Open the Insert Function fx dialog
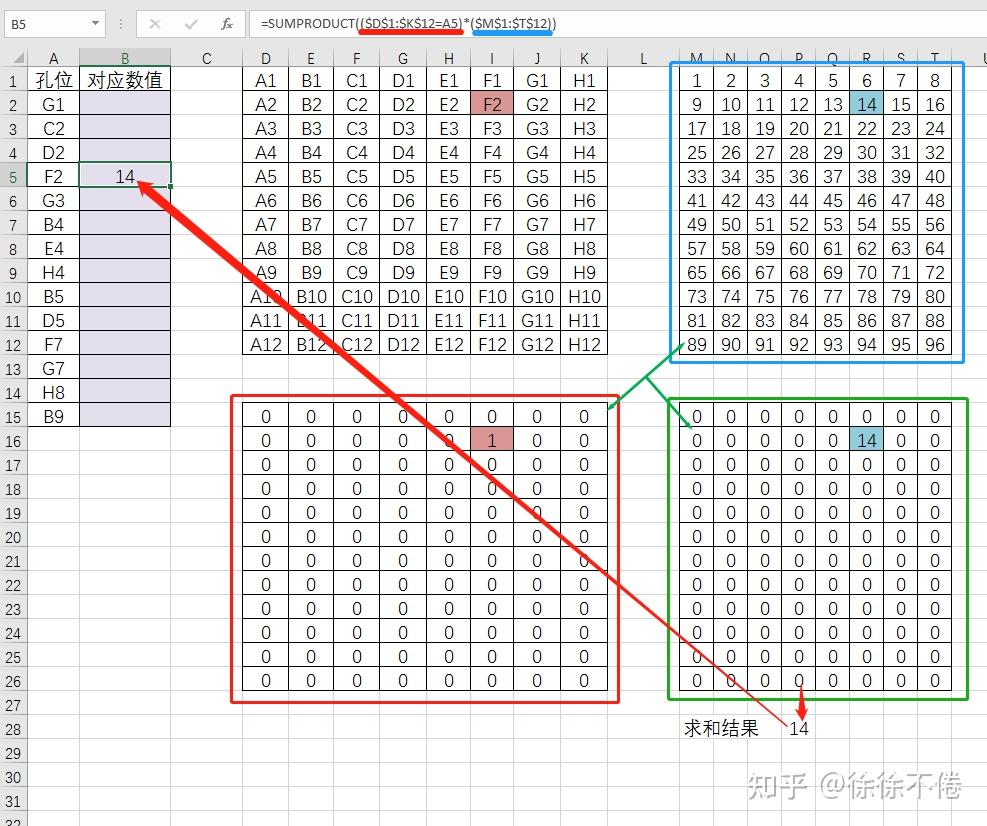The width and height of the screenshot is (987, 826). [227, 25]
